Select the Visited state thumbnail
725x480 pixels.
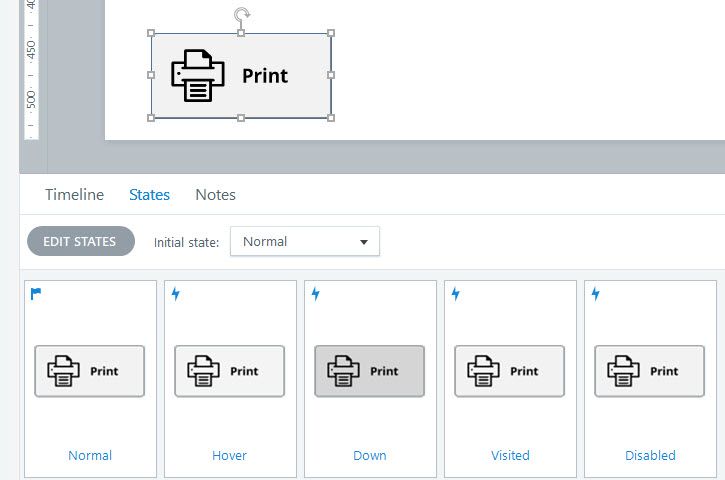tap(510, 371)
